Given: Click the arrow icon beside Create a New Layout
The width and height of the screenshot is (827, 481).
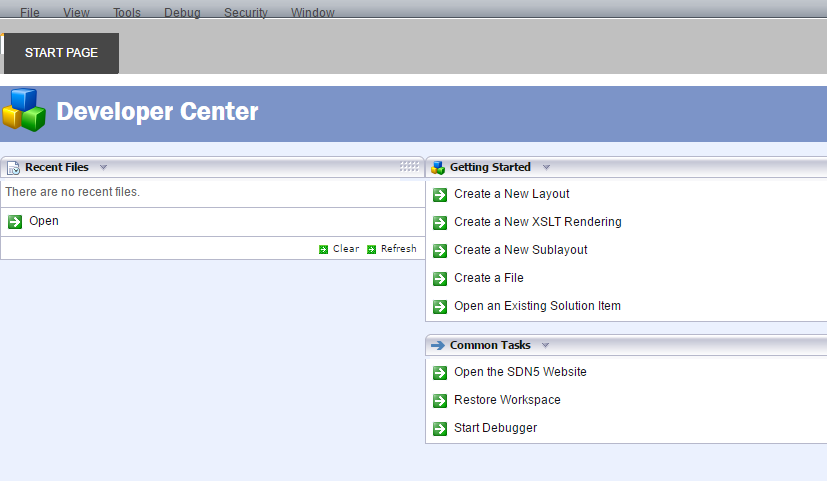Looking at the screenshot, I should (440, 195).
